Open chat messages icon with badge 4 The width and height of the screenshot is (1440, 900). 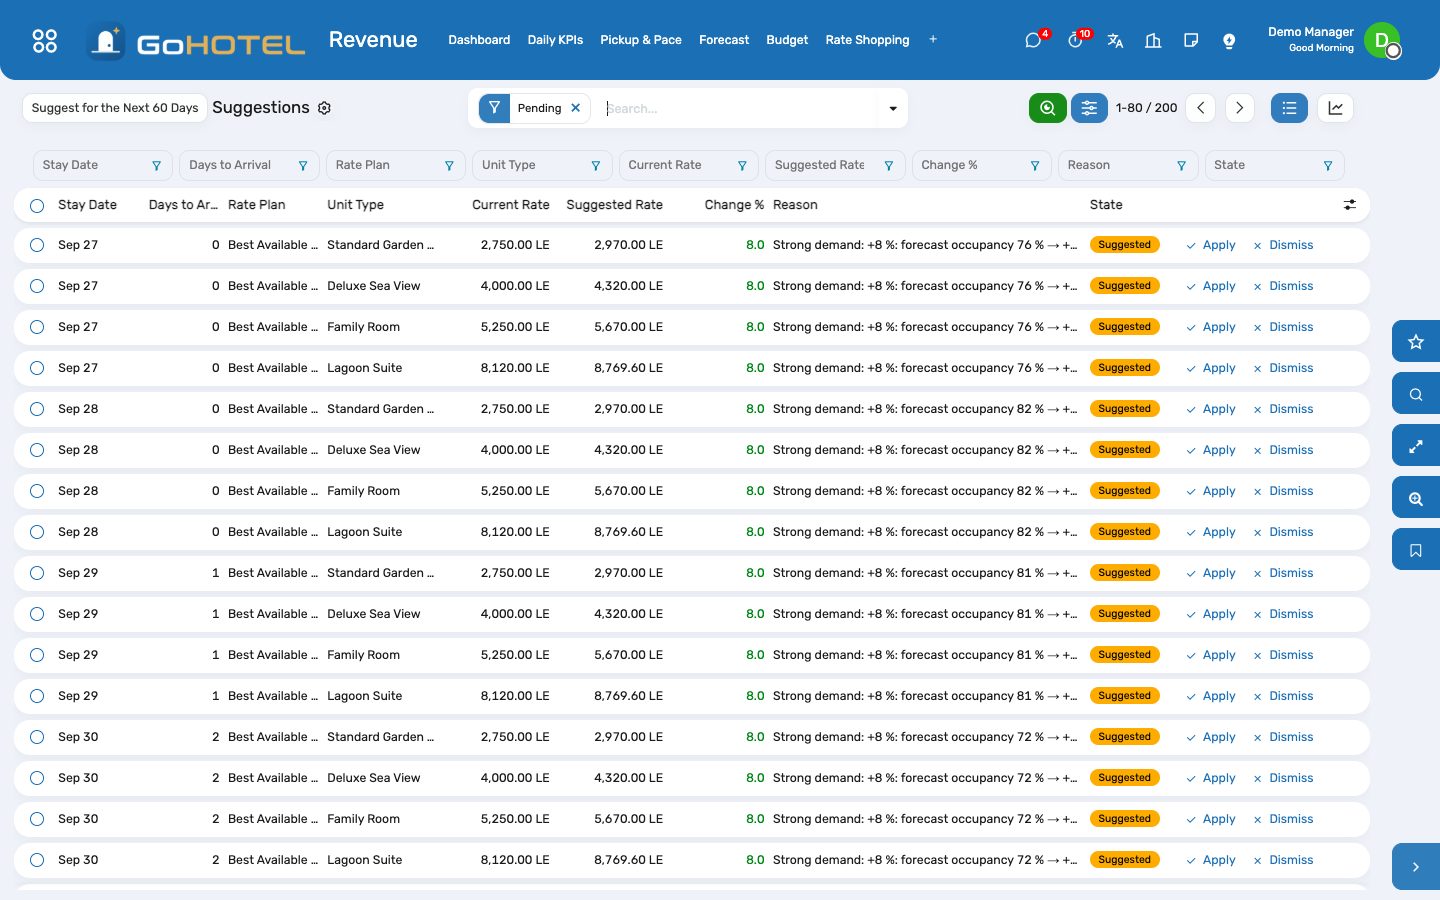tap(1033, 40)
